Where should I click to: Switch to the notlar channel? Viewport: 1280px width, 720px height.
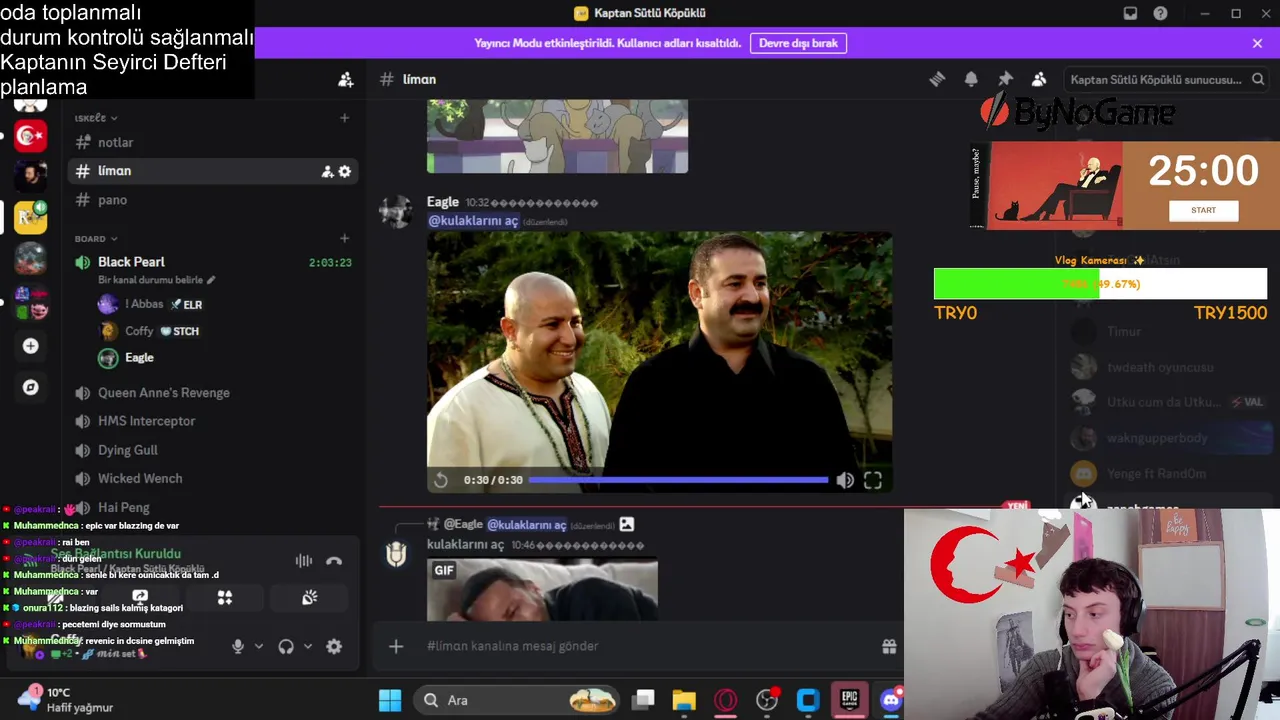212,143
